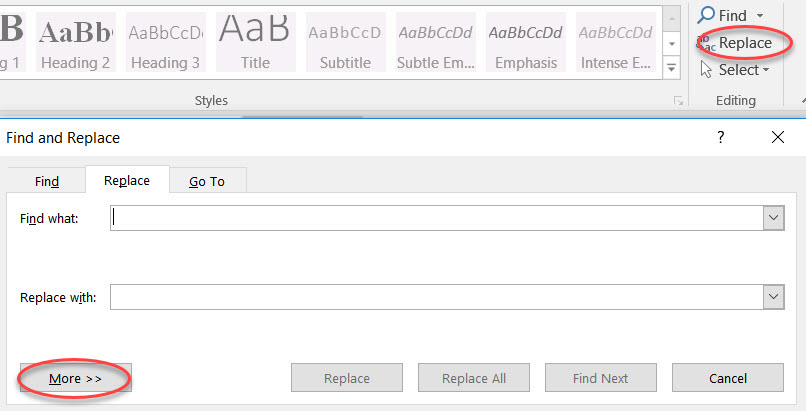The width and height of the screenshot is (806, 411).
Task: Click the More >> button
Action: tap(76, 379)
